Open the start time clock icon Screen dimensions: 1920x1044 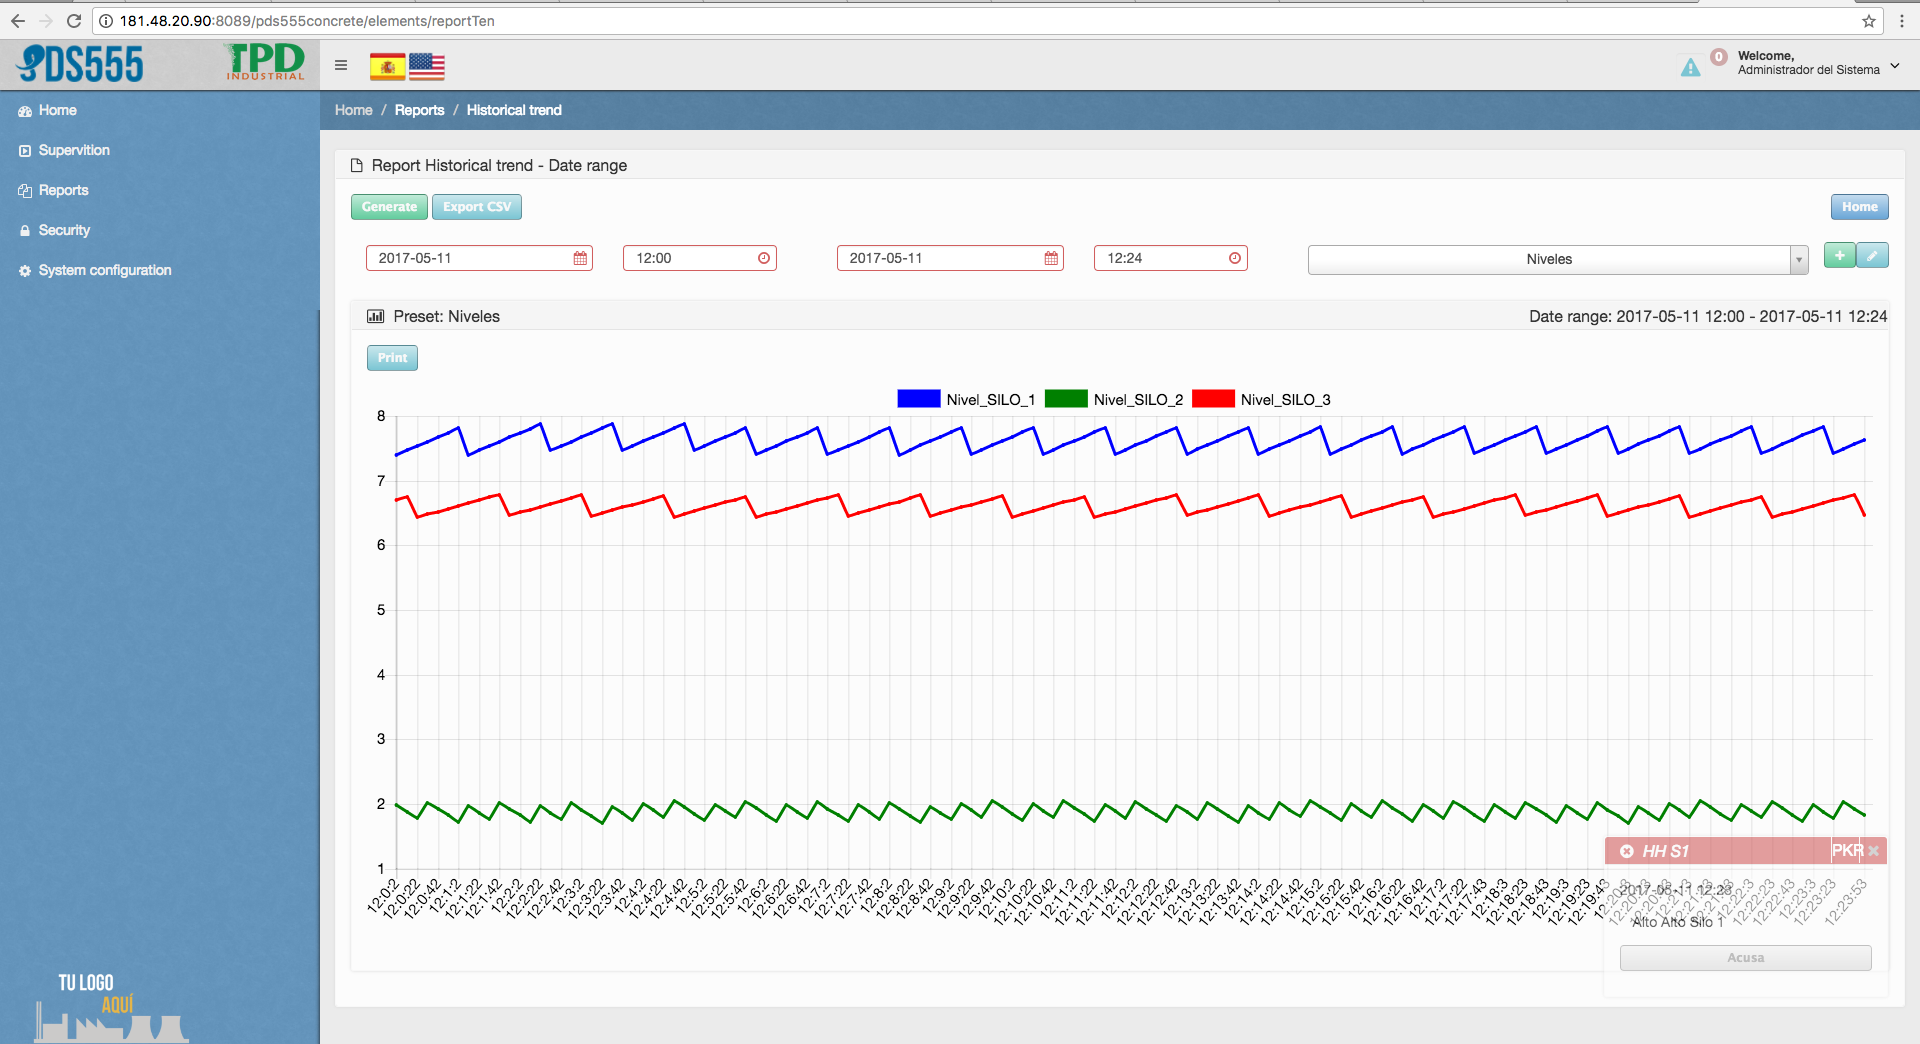(x=764, y=258)
